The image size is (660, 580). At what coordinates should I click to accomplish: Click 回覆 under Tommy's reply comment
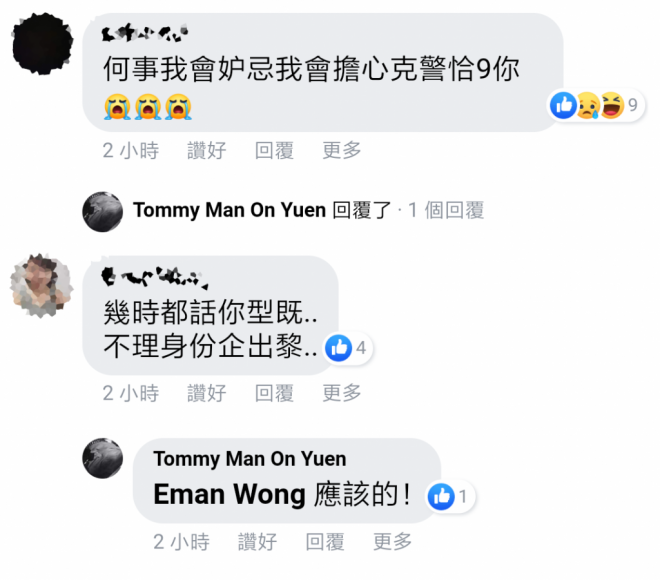(x=325, y=542)
